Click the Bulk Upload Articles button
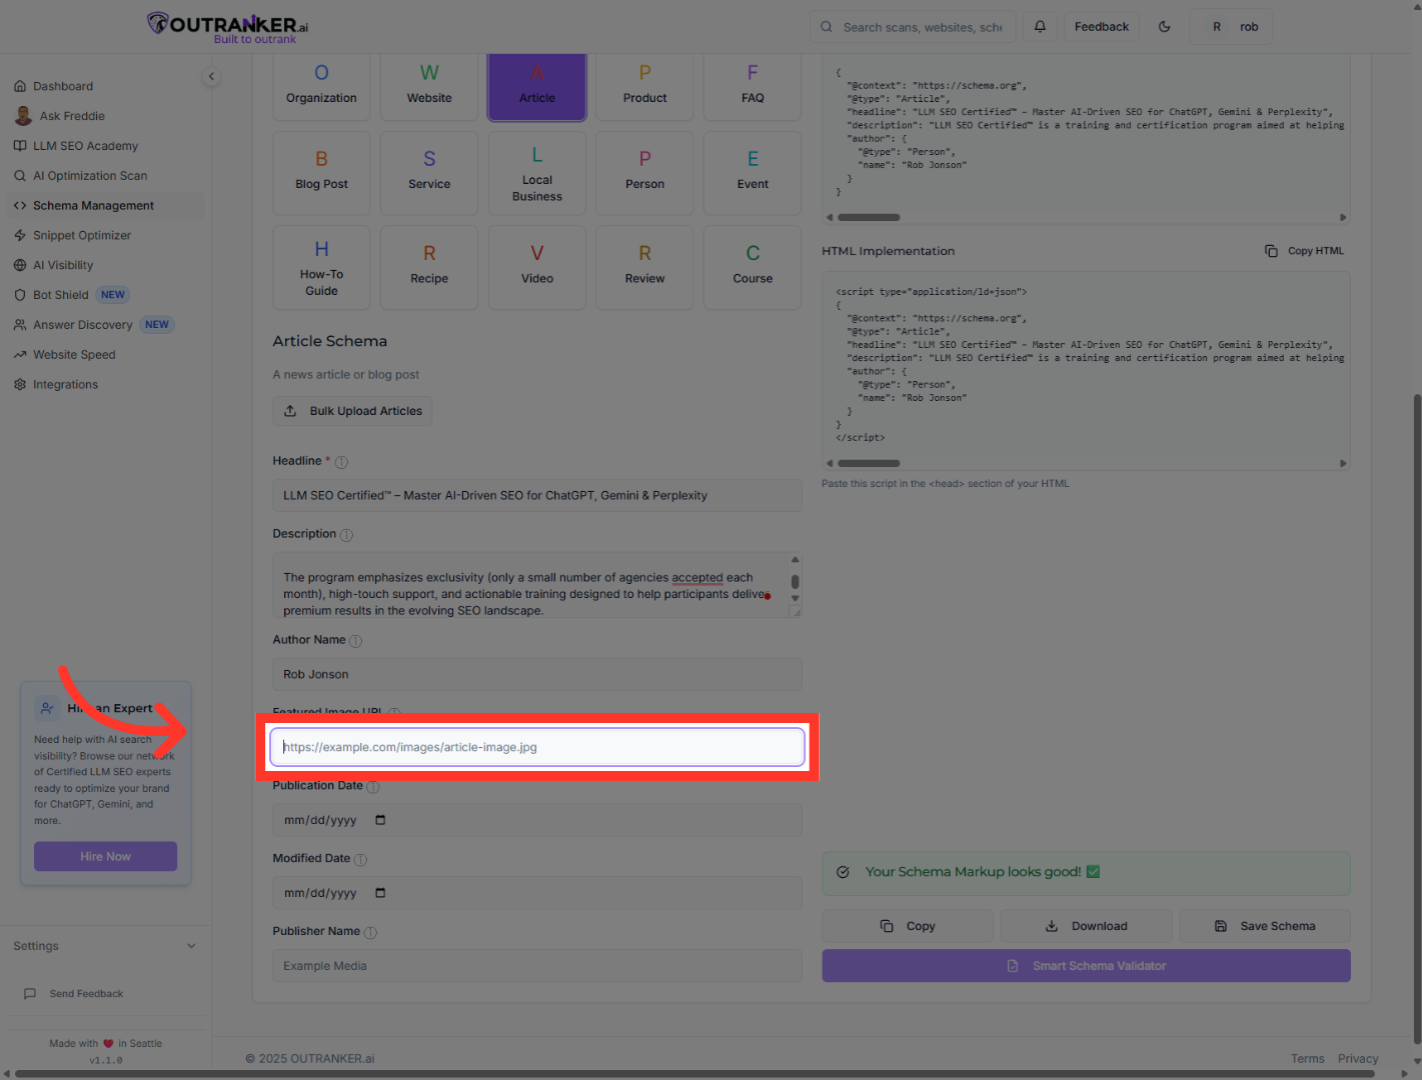This screenshot has width=1422, height=1080. [x=353, y=411]
